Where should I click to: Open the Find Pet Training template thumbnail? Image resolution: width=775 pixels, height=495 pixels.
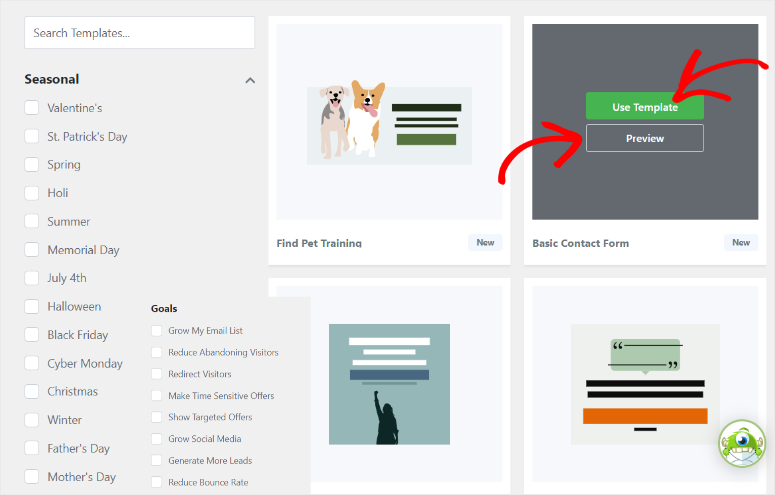tap(389, 122)
